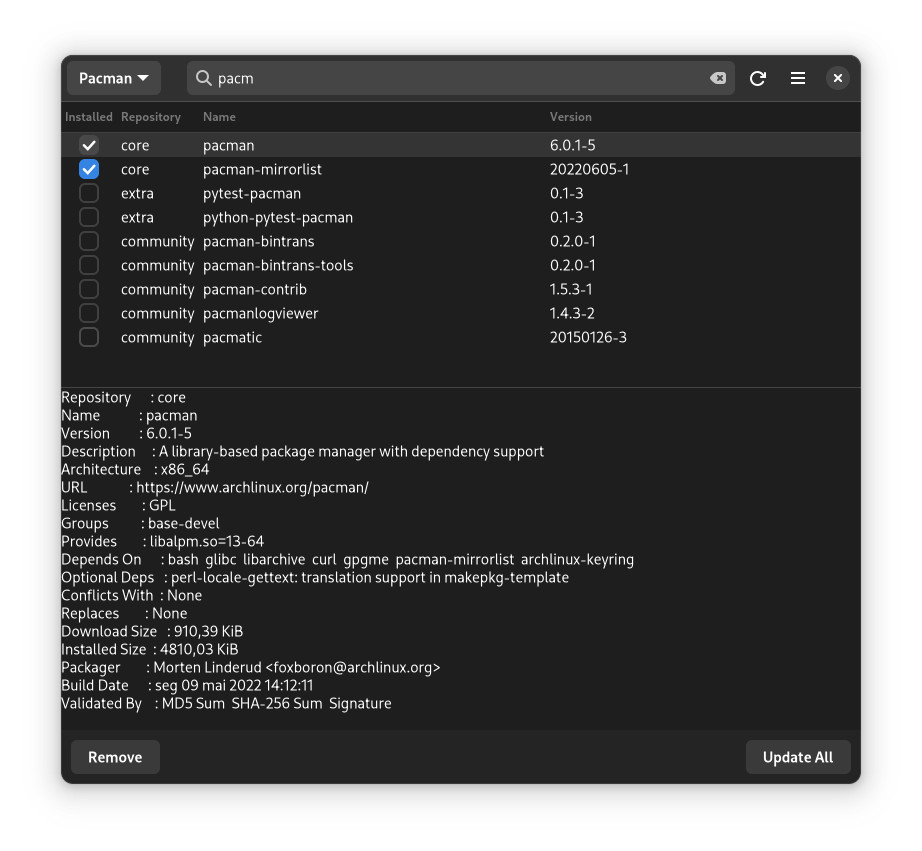Click 'base-devel' group value
Screen dimensions: 922x851
coord(183,523)
